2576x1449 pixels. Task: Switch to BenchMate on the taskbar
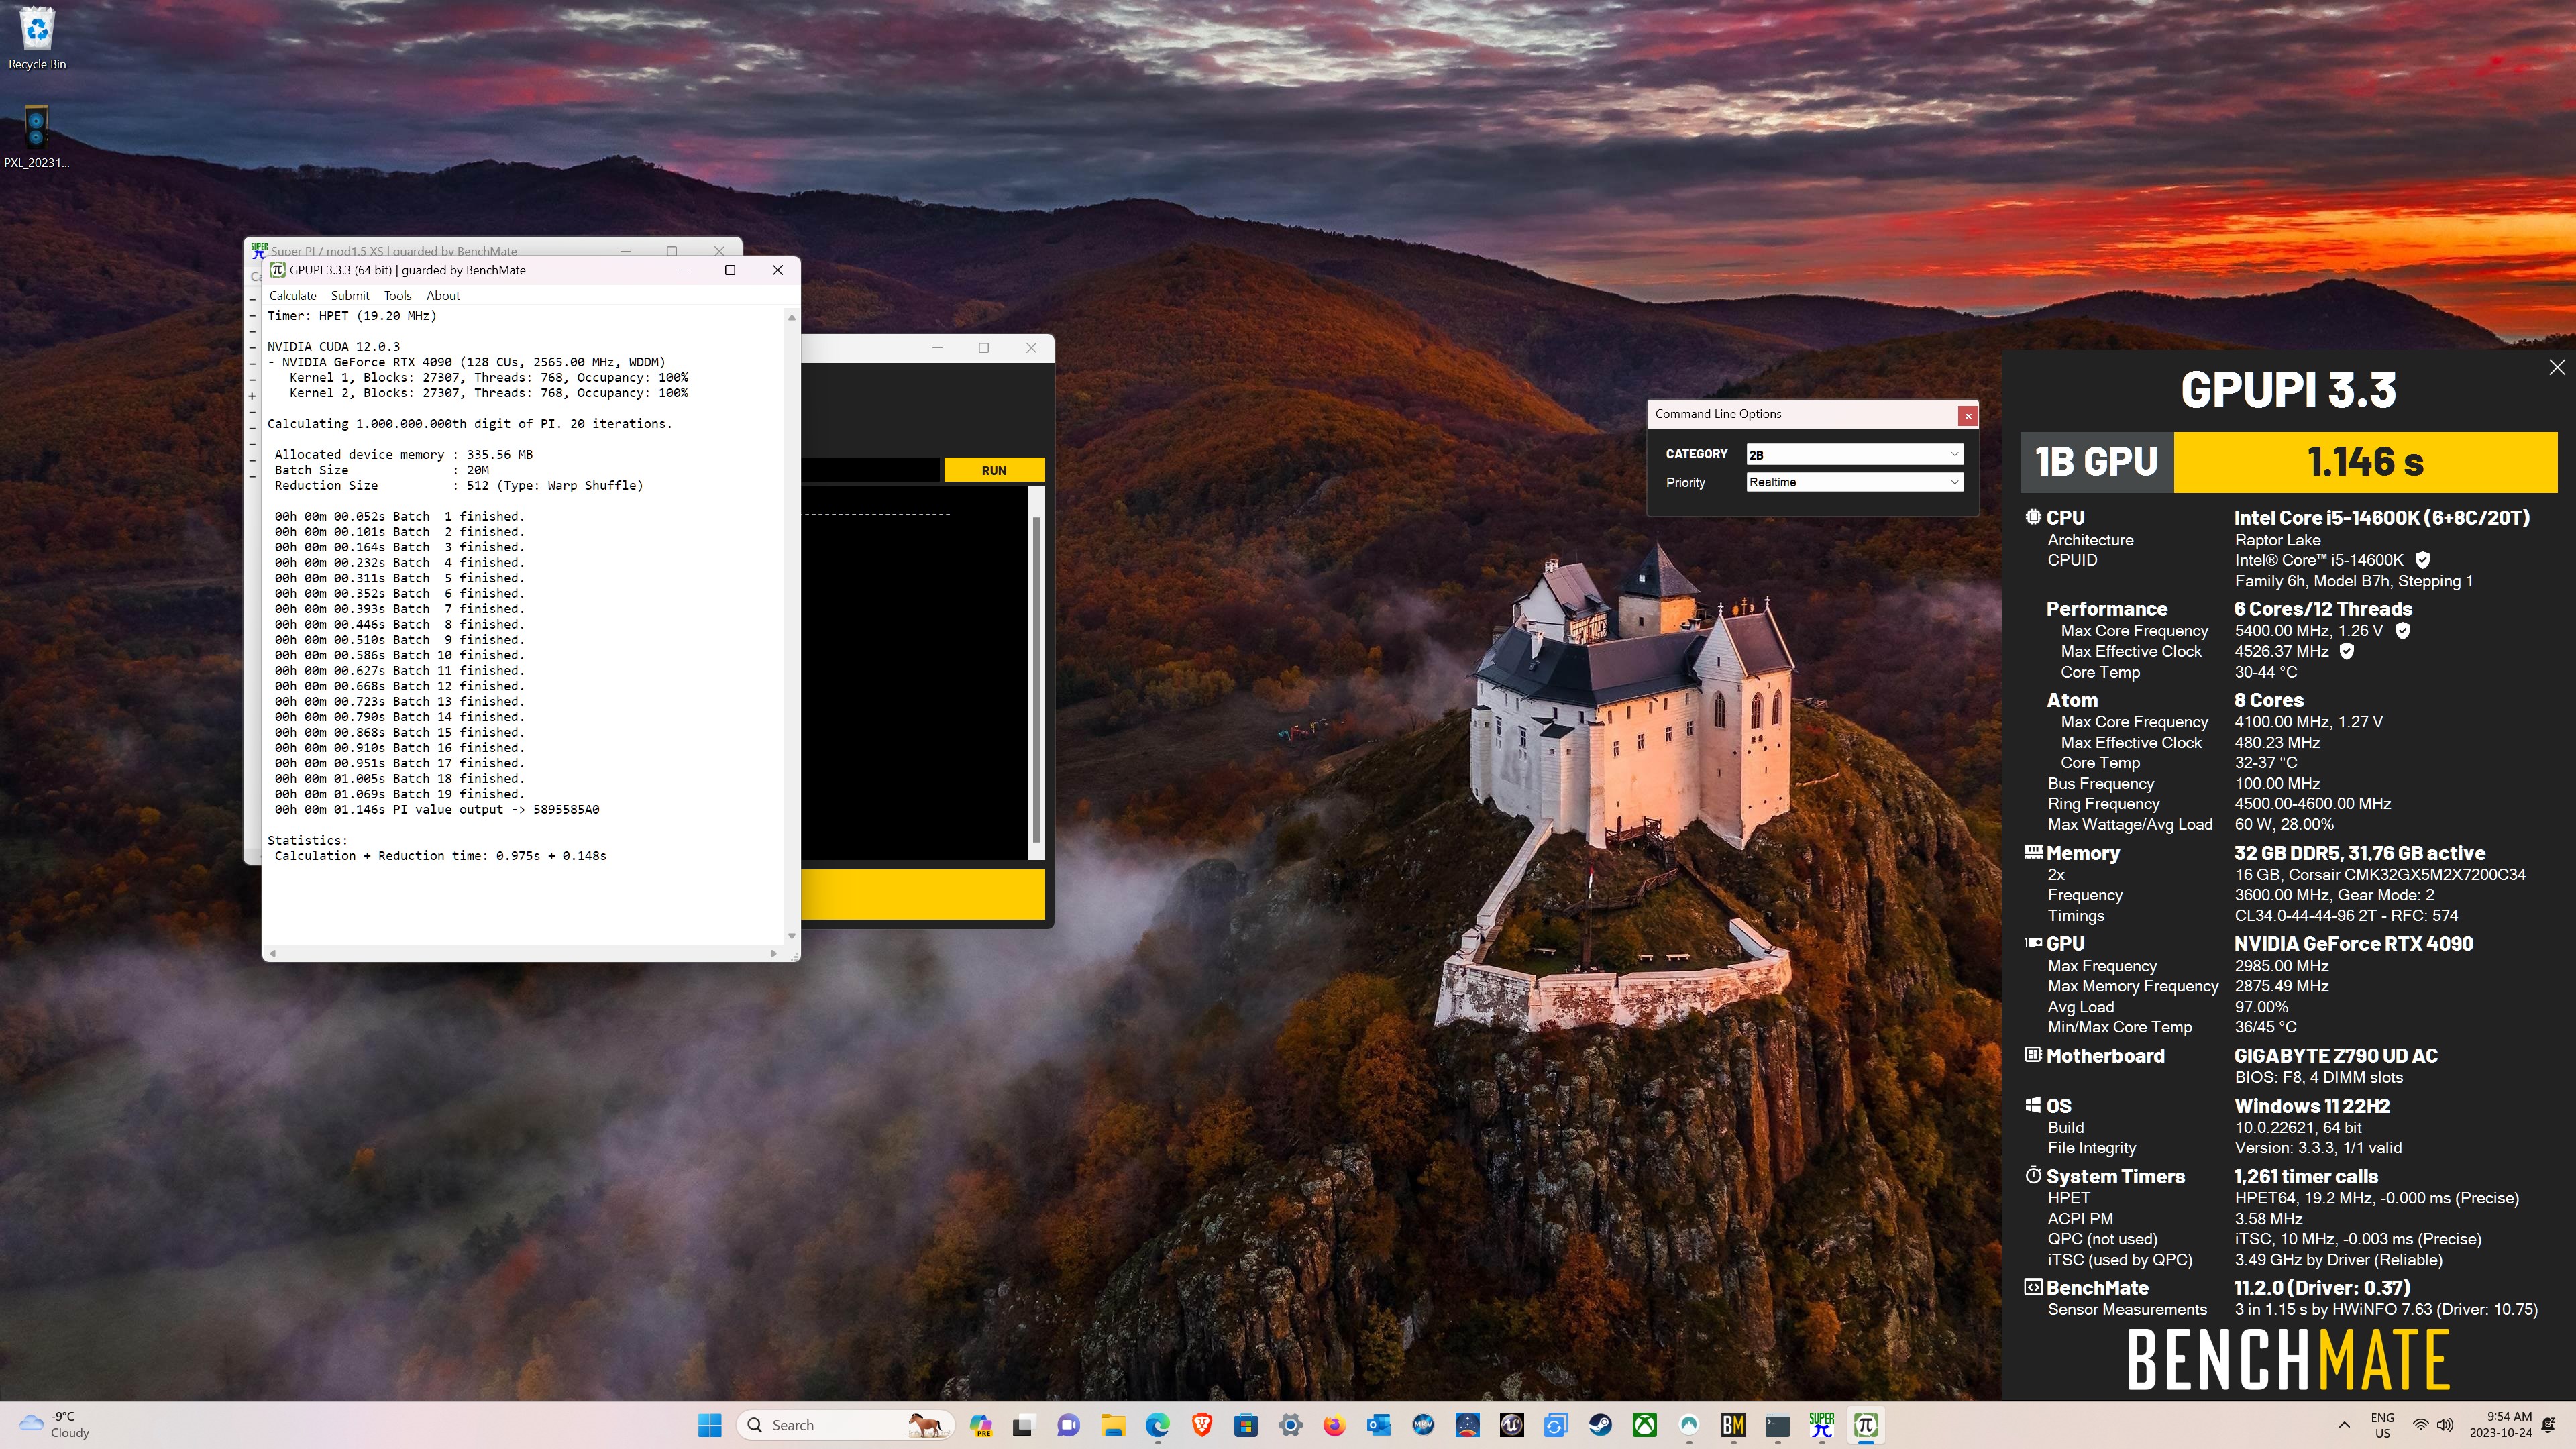coord(1733,1425)
